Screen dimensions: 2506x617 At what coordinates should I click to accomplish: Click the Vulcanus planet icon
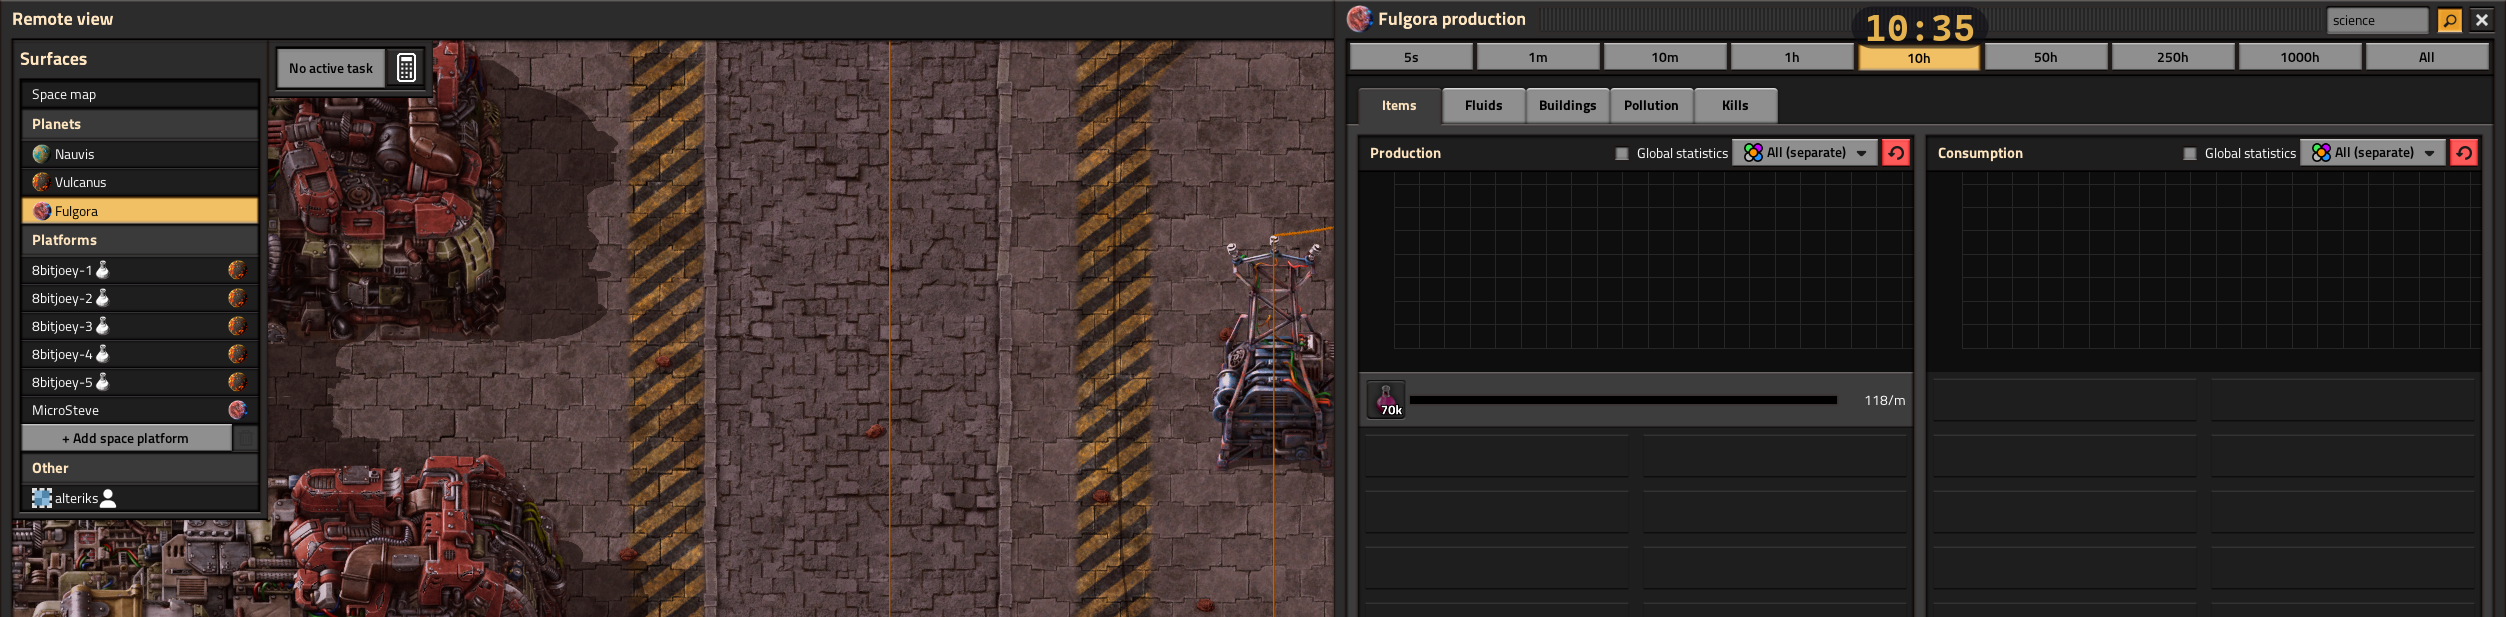tap(41, 182)
